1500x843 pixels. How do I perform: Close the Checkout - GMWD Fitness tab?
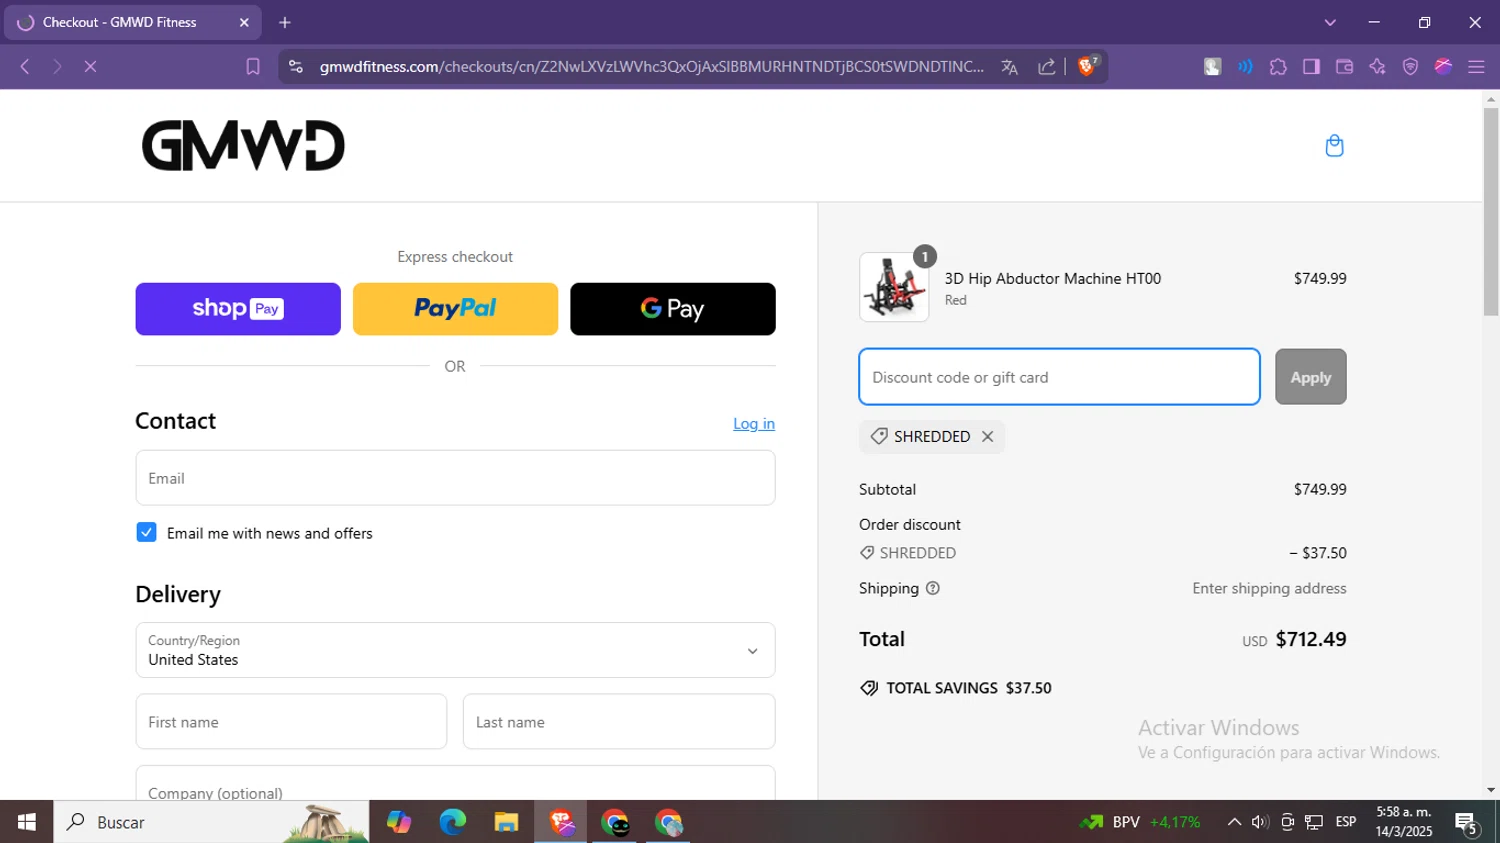244,22
